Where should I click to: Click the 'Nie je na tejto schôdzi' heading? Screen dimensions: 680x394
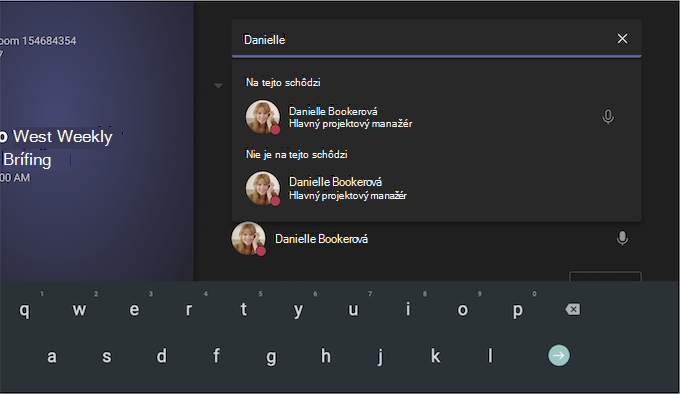(297, 154)
